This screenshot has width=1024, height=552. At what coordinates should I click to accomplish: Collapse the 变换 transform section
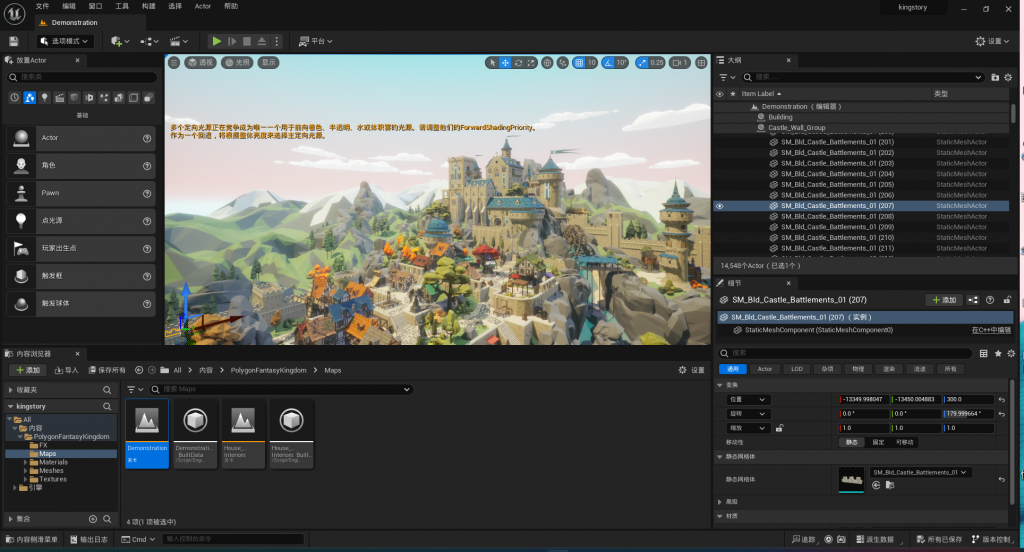point(720,385)
